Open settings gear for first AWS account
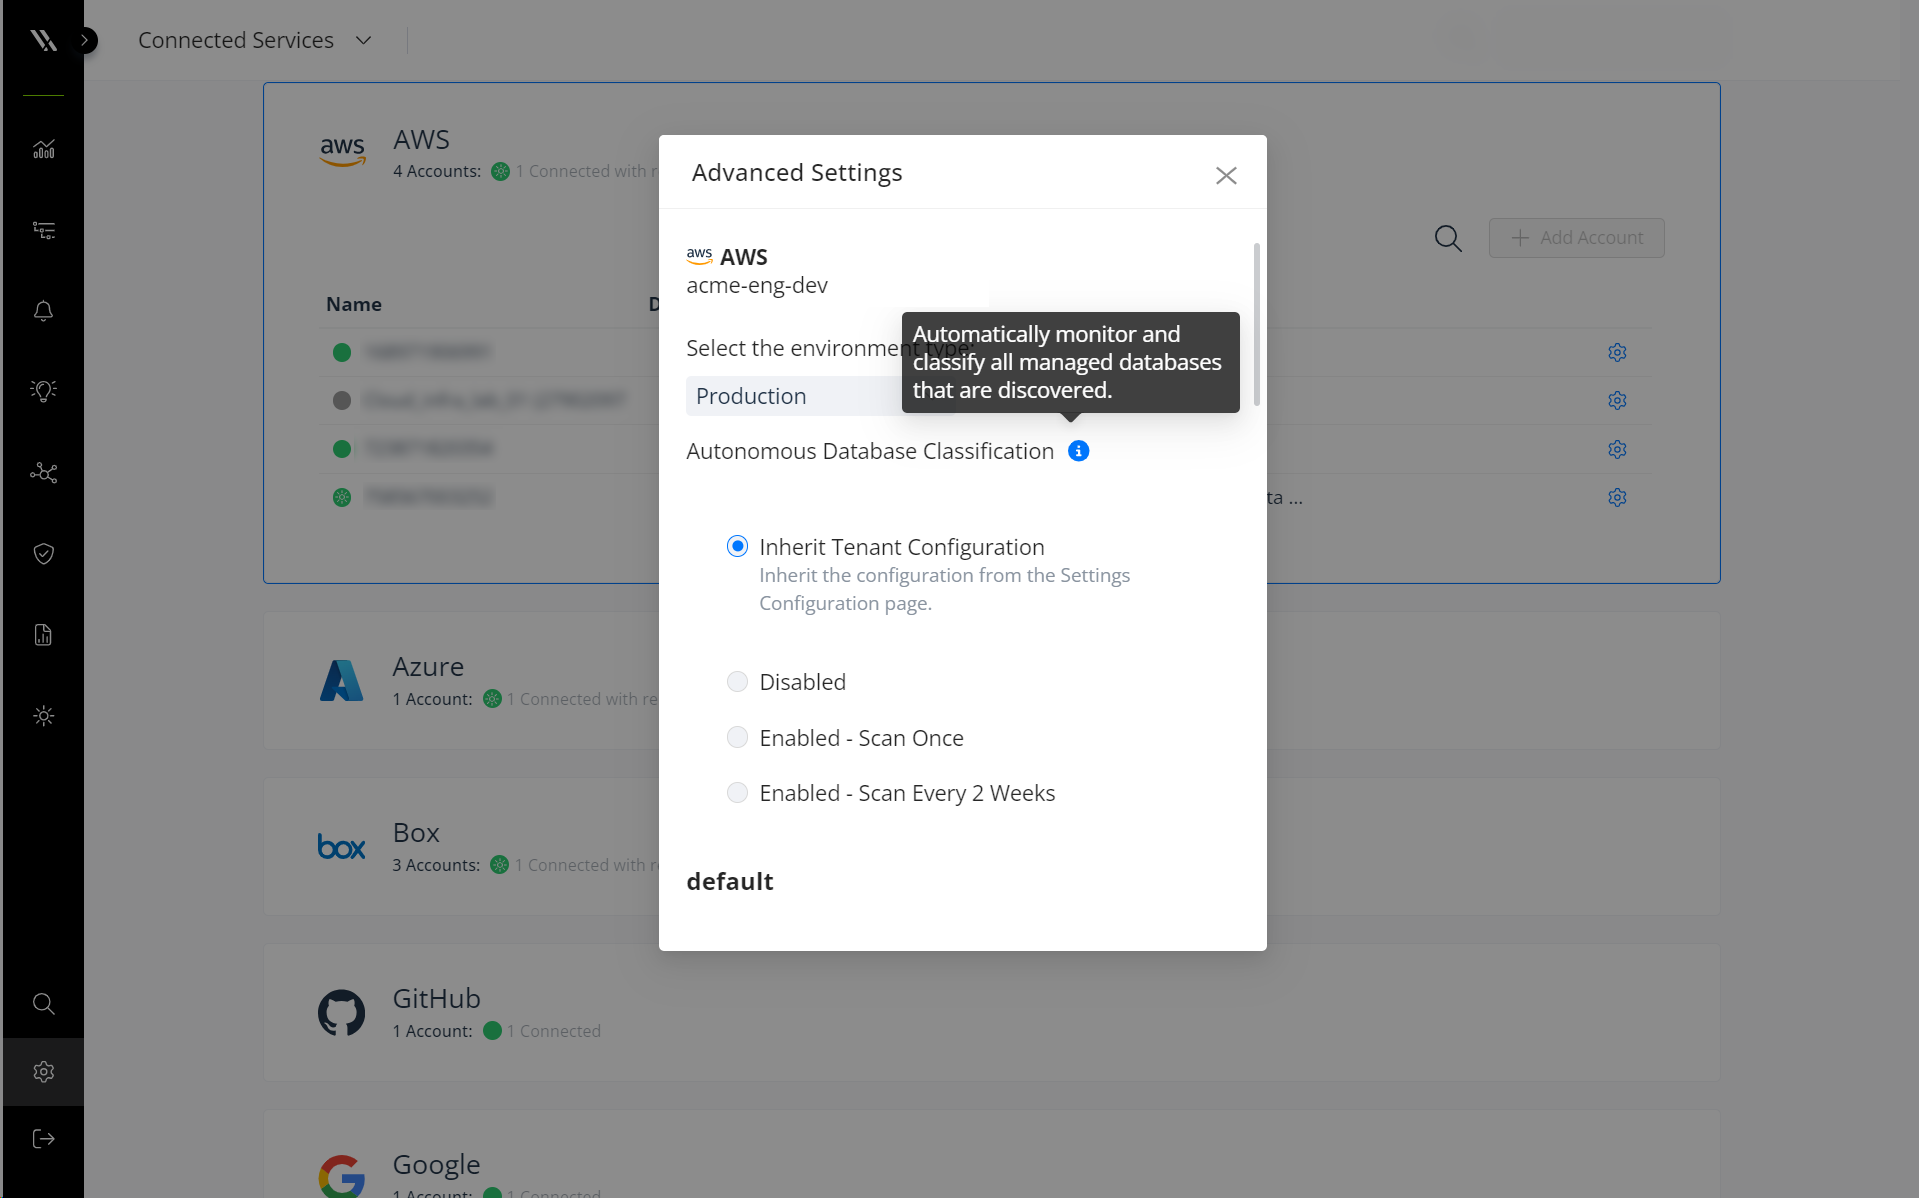The width and height of the screenshot is (1919, 1198). click(1617, 352)
